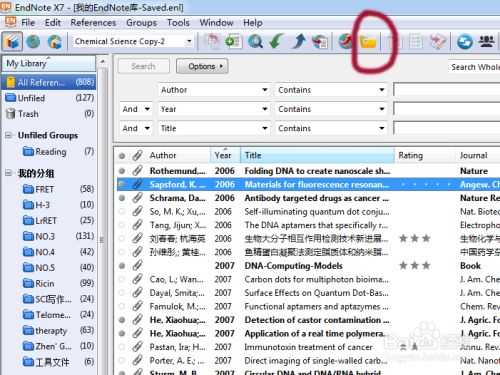Create a New Reference with the plus icon
The height and width of the screenshot is (375, 500).
tap(233, 42)
